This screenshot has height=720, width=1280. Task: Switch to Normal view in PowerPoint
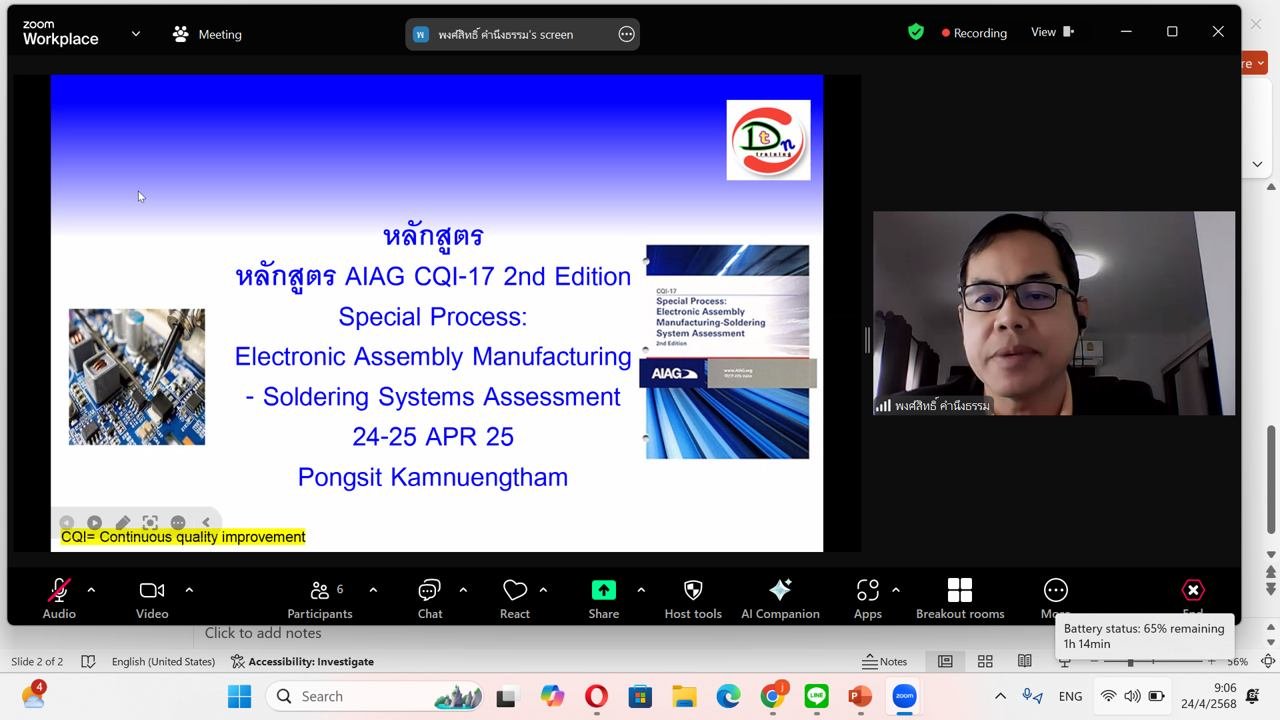945,661
